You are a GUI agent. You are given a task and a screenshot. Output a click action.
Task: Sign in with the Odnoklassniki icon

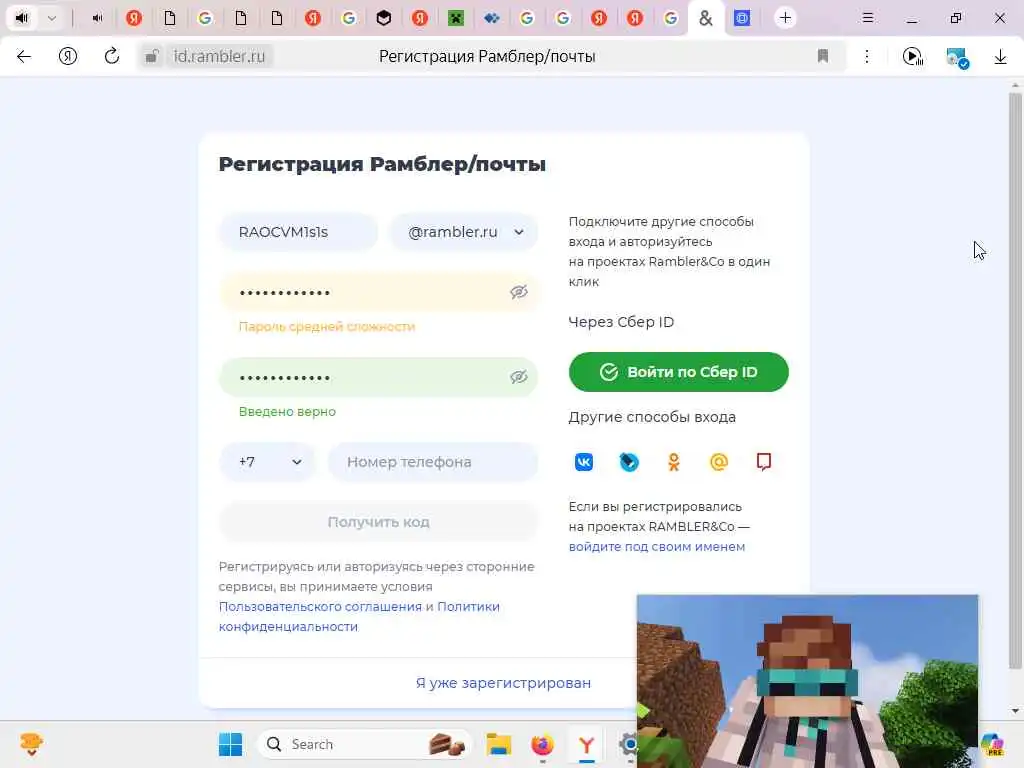[673, 462]
